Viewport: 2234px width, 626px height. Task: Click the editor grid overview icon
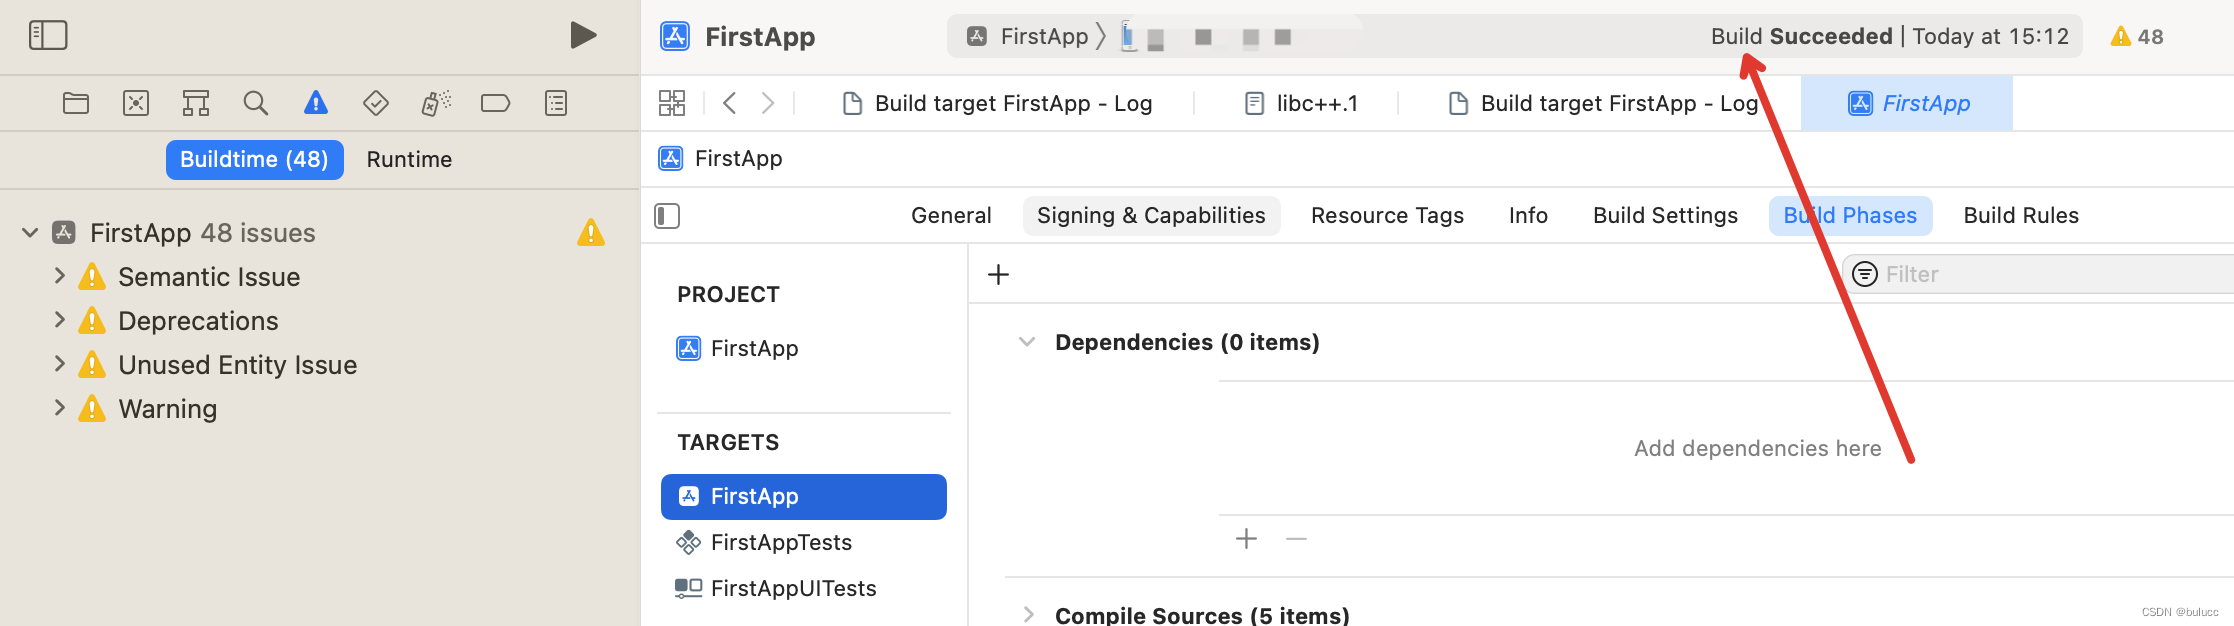click(672, 103)
